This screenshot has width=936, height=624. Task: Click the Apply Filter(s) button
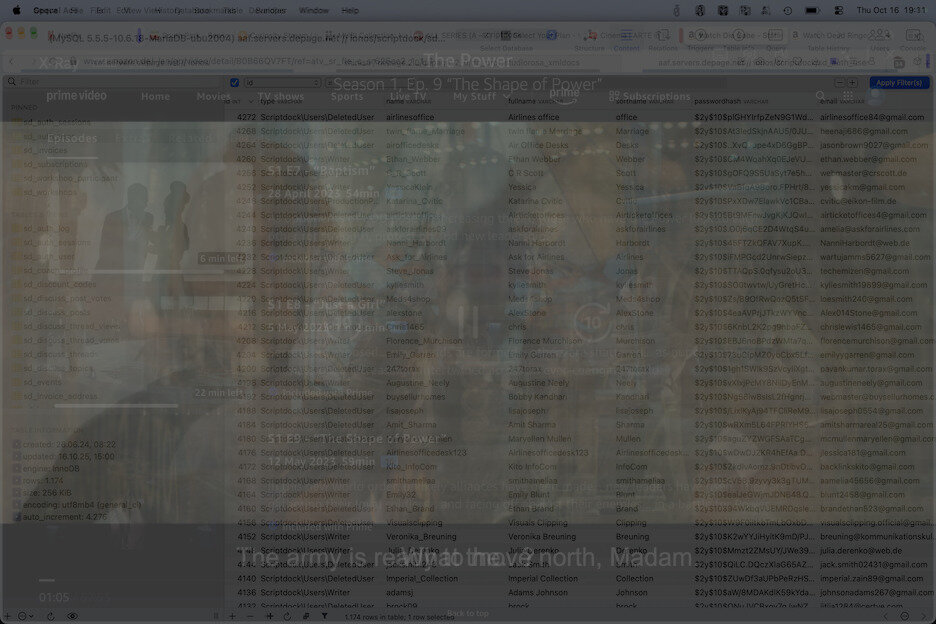898,82
